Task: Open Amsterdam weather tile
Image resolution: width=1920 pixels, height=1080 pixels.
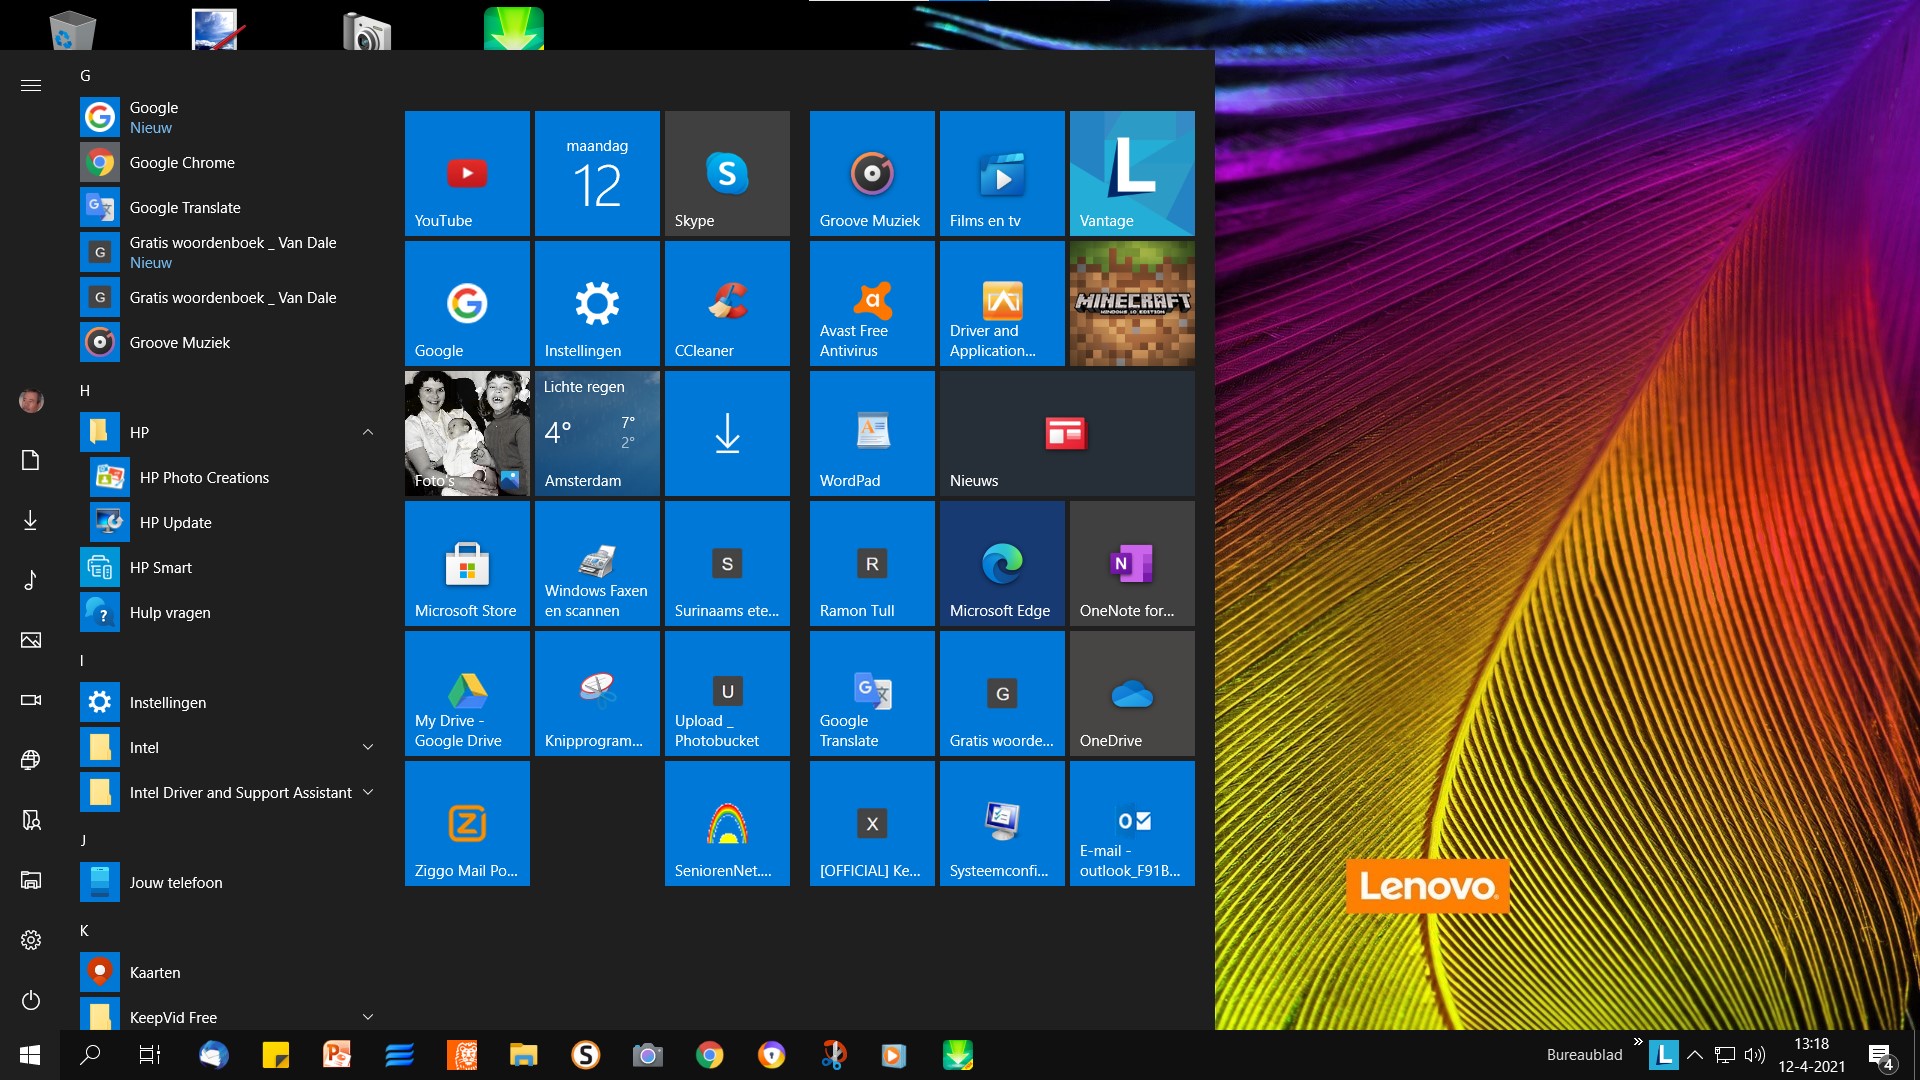Action: click(x=597, y=433)
